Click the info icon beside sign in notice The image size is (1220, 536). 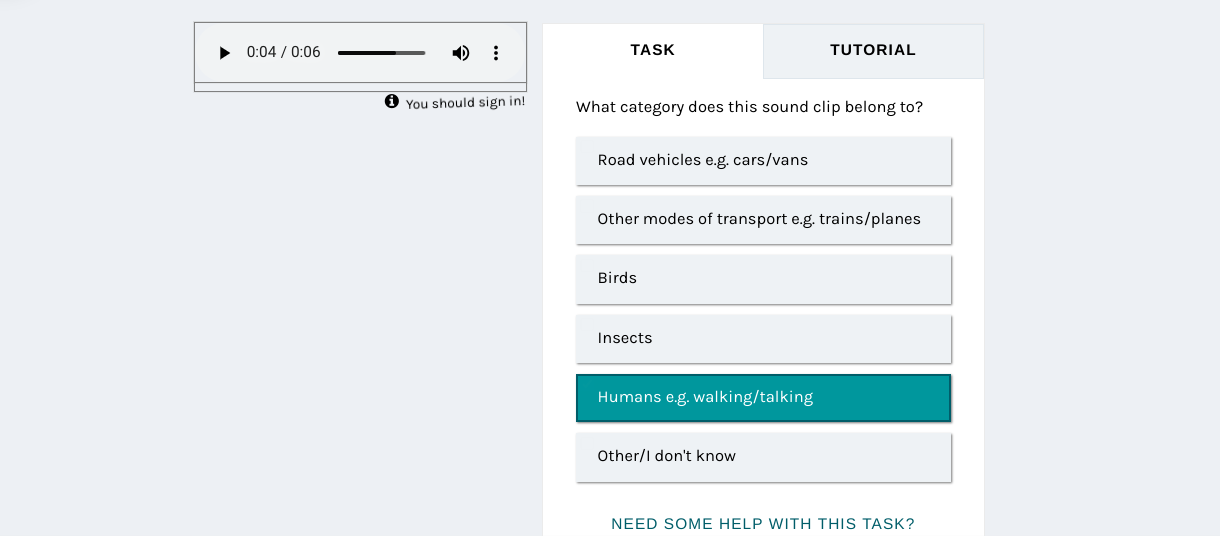point(392,101)
